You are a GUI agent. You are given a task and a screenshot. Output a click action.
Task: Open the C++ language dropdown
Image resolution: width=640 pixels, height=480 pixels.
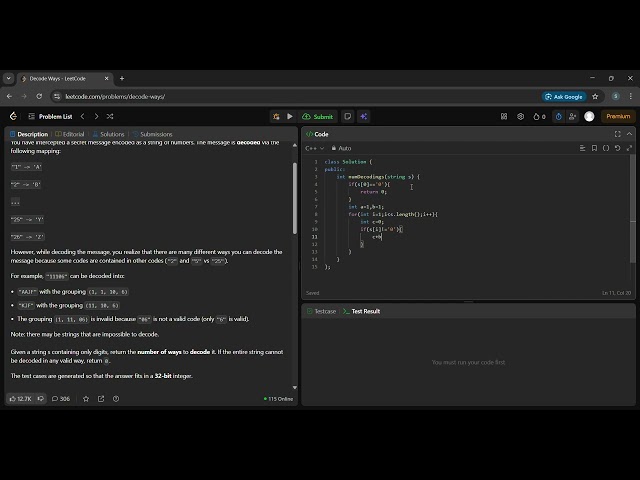tap(314, 148)
